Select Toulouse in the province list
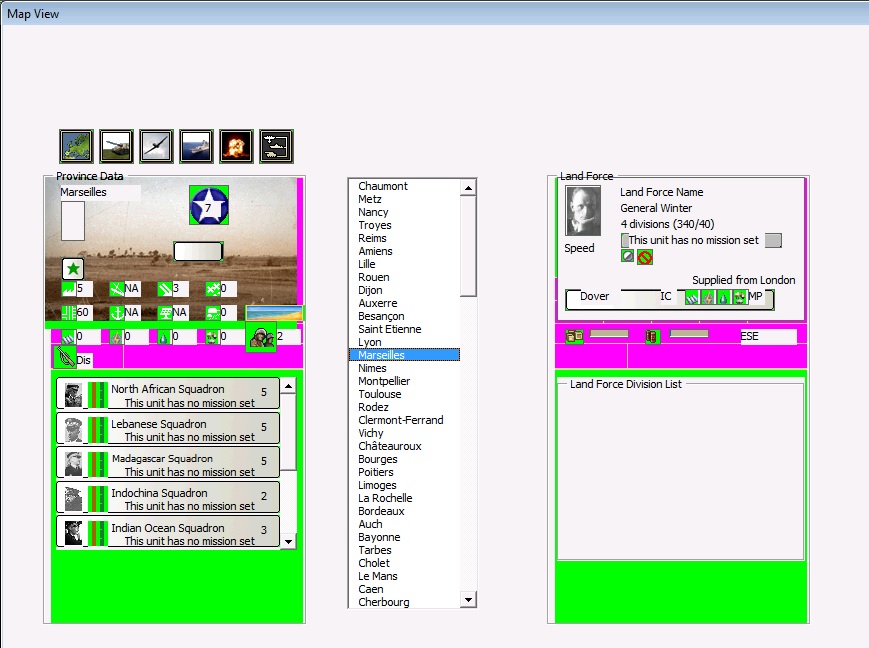The height and width of the screenshot is (648, 869). click(380, 394)
